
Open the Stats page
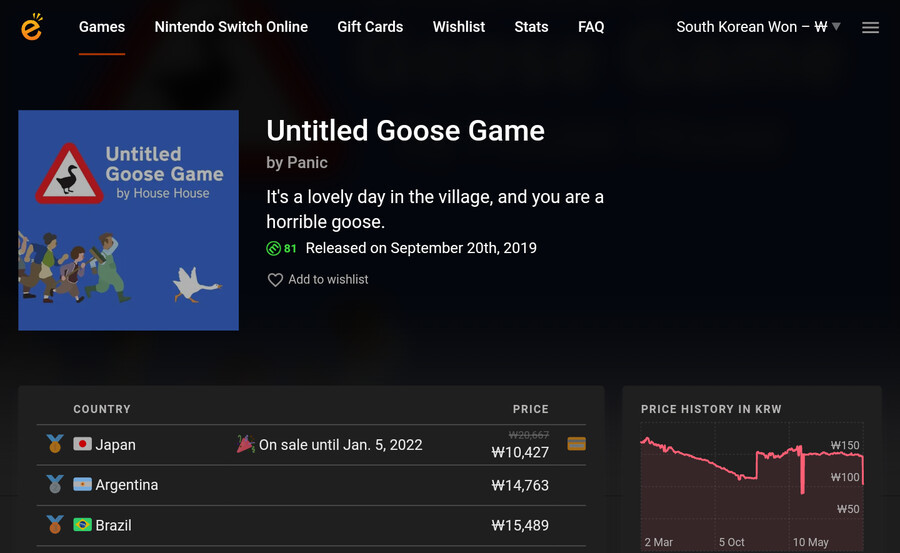531,27
